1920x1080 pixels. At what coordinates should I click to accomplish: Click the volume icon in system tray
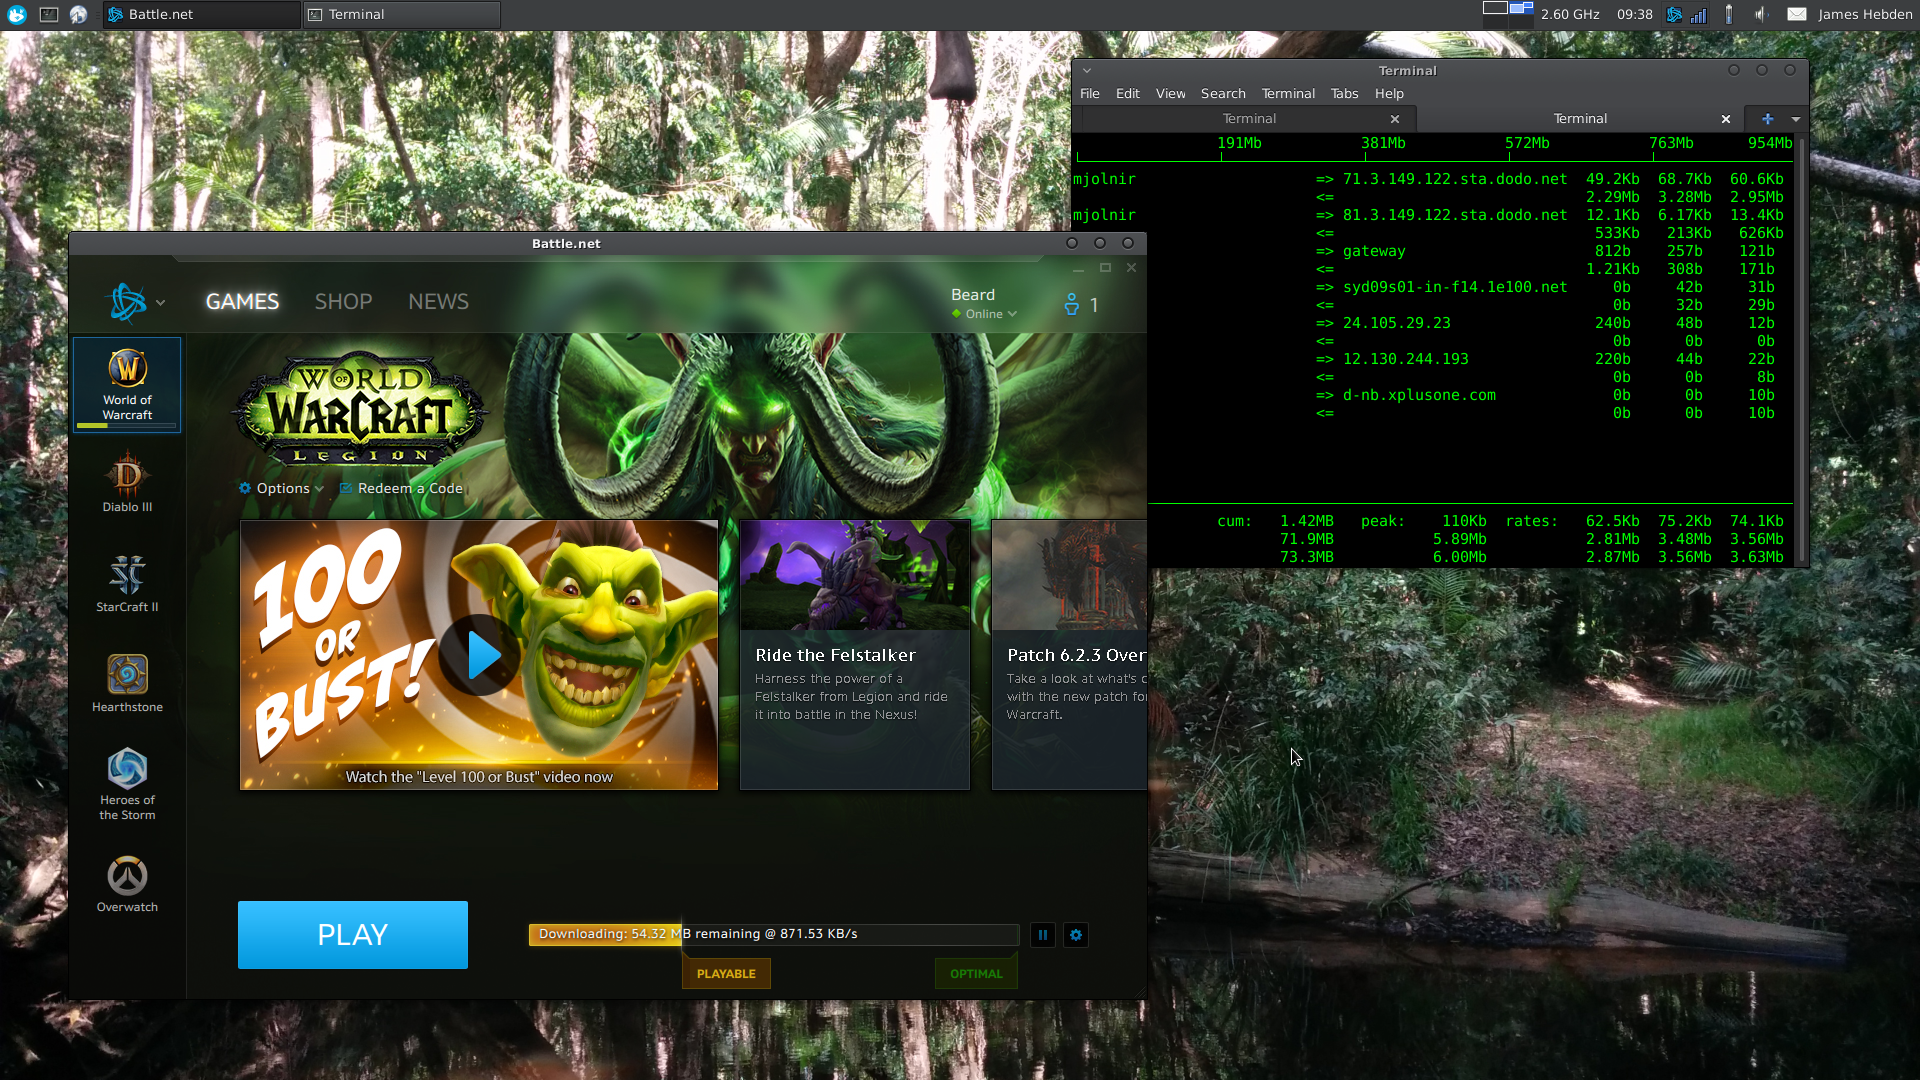1760,14
